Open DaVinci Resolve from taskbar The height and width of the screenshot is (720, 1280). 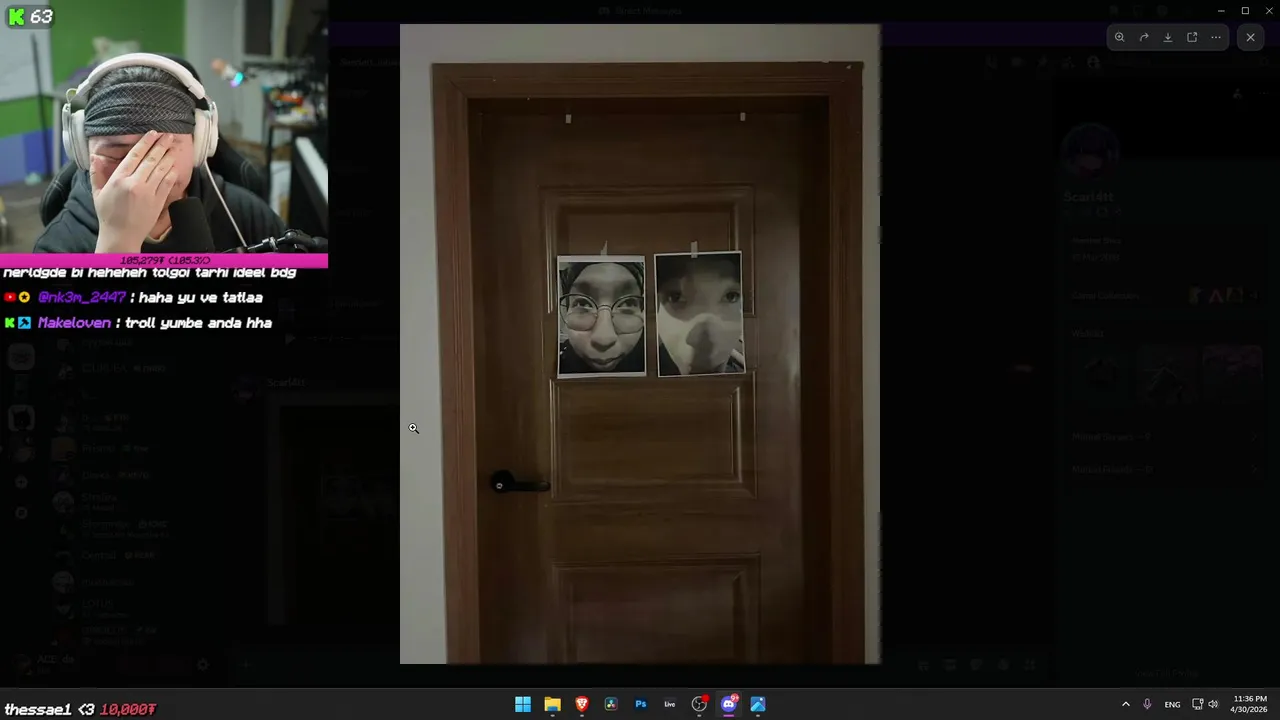(611, 704)
